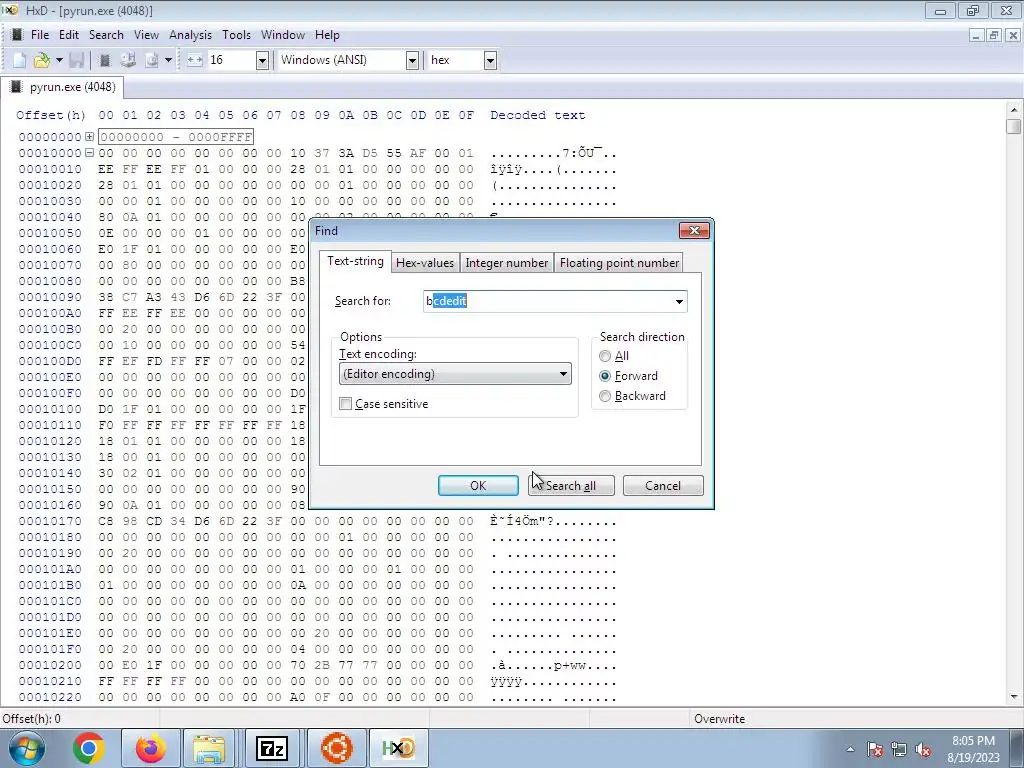This screenshot has width=1024, height=768.
Task: Click the Open disk toolbar icon
Action: [128, 60]
